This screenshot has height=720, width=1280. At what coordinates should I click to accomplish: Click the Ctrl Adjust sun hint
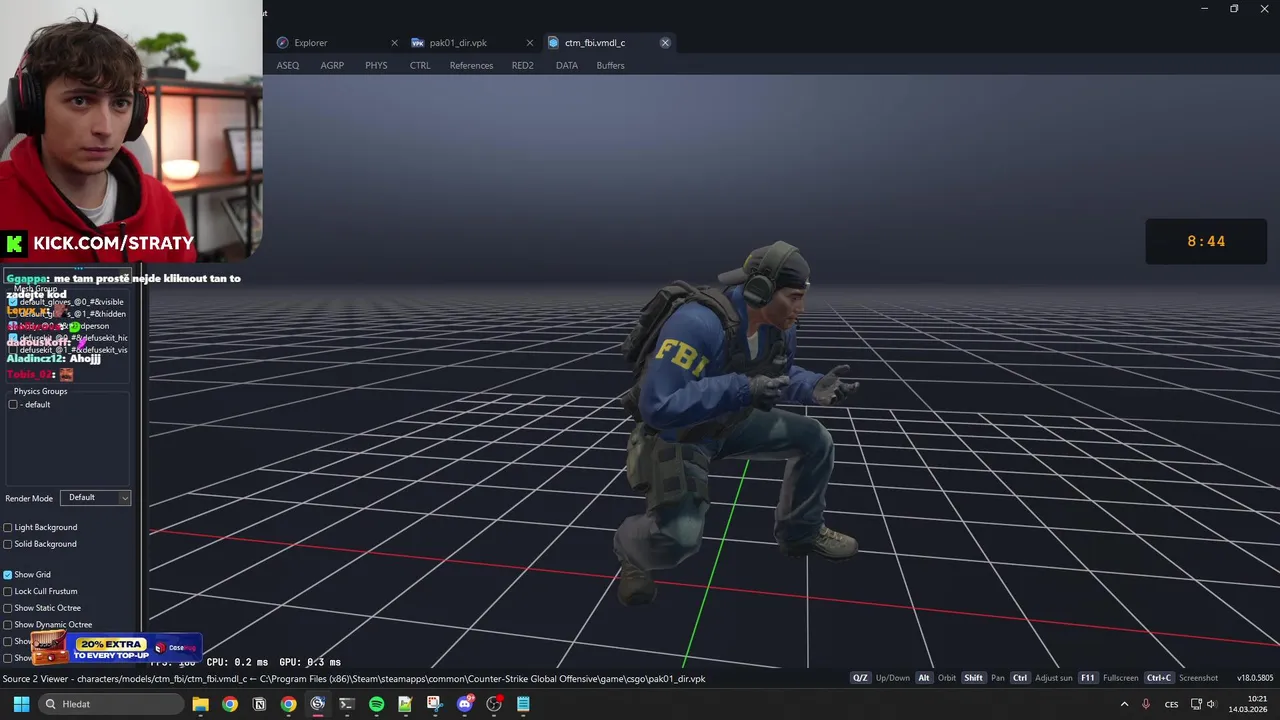(1042, 678)
